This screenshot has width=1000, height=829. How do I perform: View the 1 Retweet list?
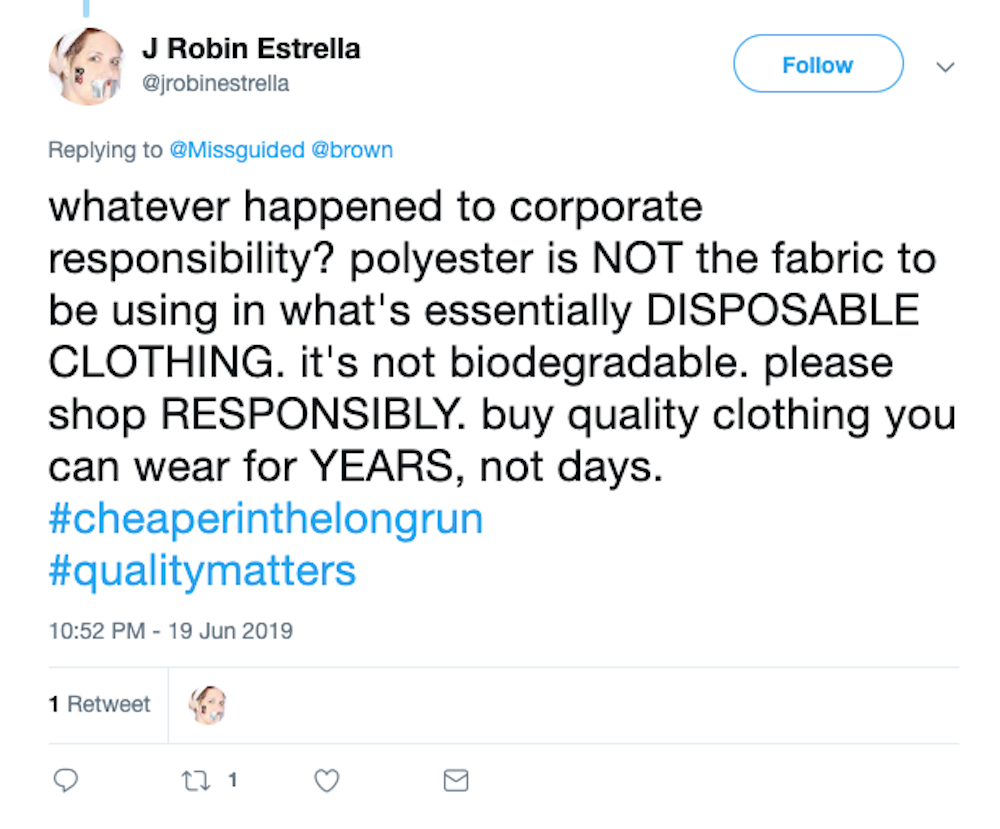(x=99, y=704)
